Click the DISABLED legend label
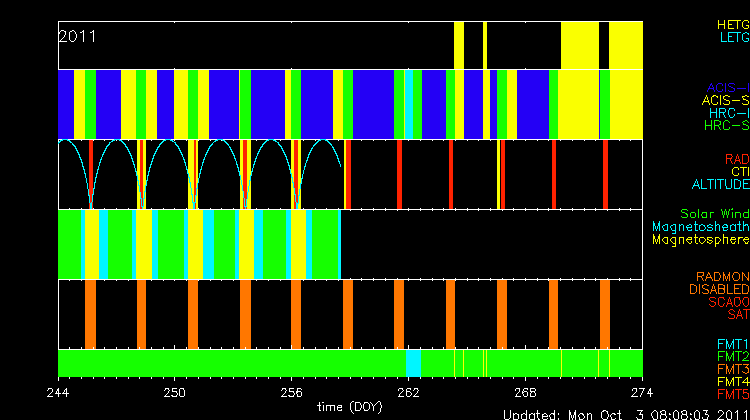 (x=719, y=290)
